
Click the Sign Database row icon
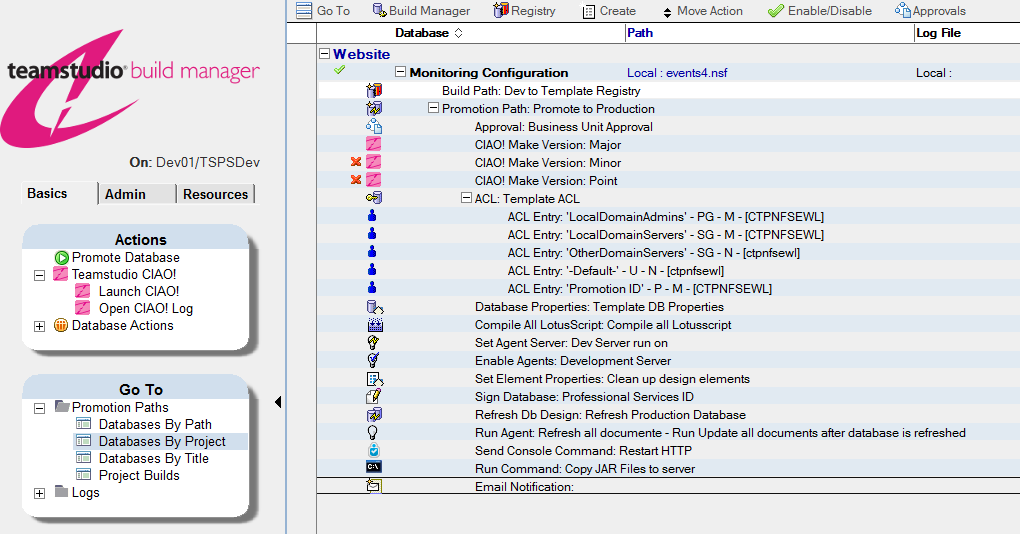click(373, 396)
